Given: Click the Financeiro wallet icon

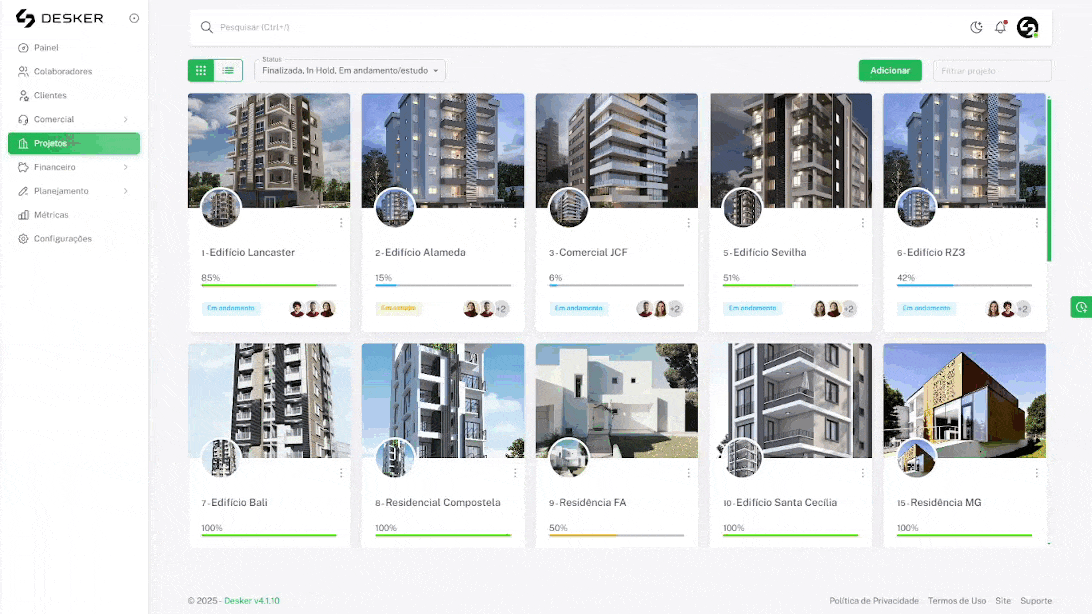Looking at the screenshot, I should tap(23, 167).
